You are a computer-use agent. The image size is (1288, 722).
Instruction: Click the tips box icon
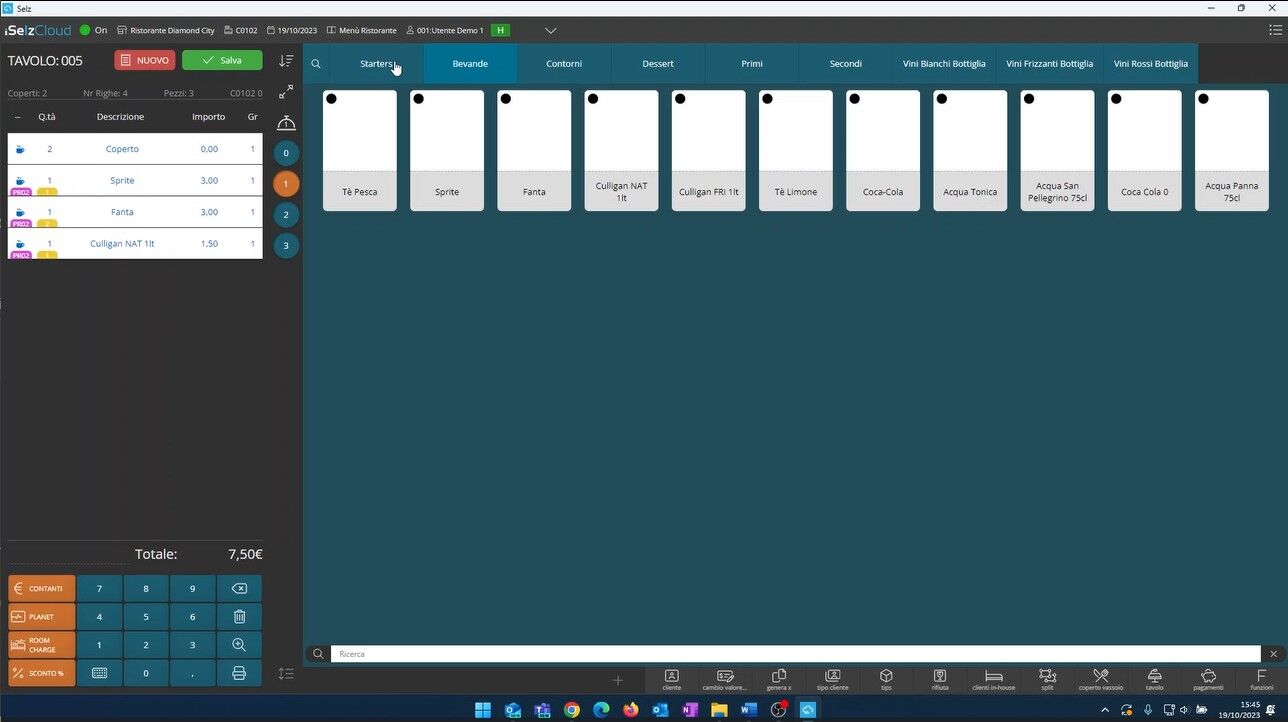tap(886, 679)
